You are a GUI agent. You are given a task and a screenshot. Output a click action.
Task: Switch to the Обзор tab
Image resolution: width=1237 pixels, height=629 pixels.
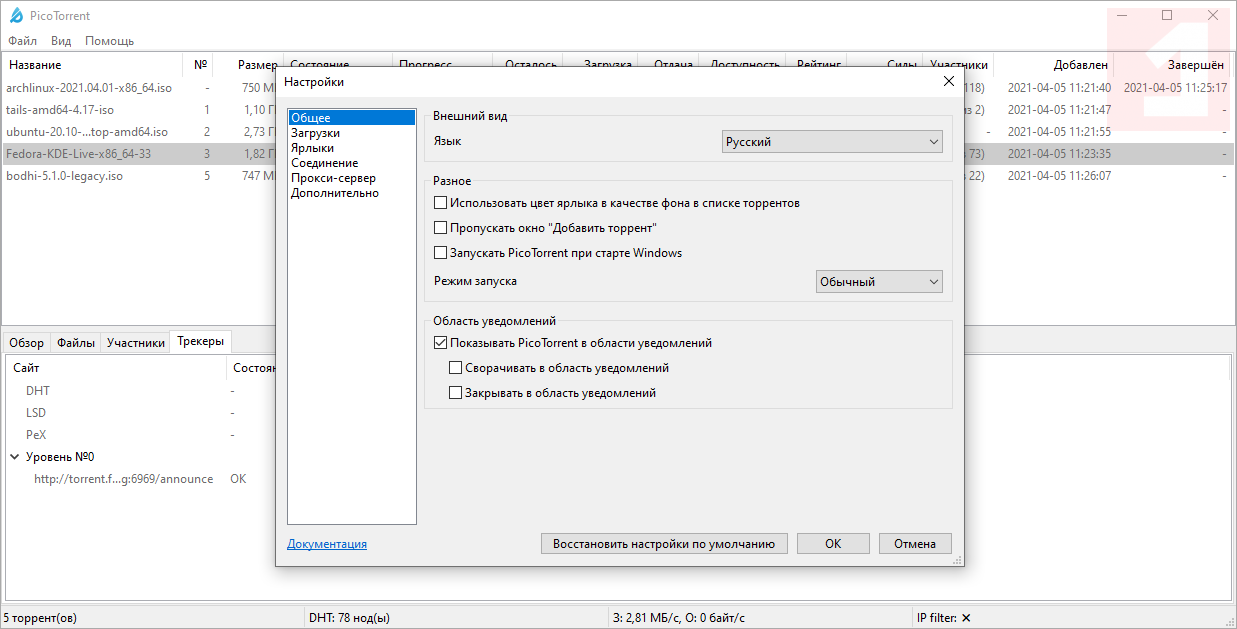pos(27,342)
